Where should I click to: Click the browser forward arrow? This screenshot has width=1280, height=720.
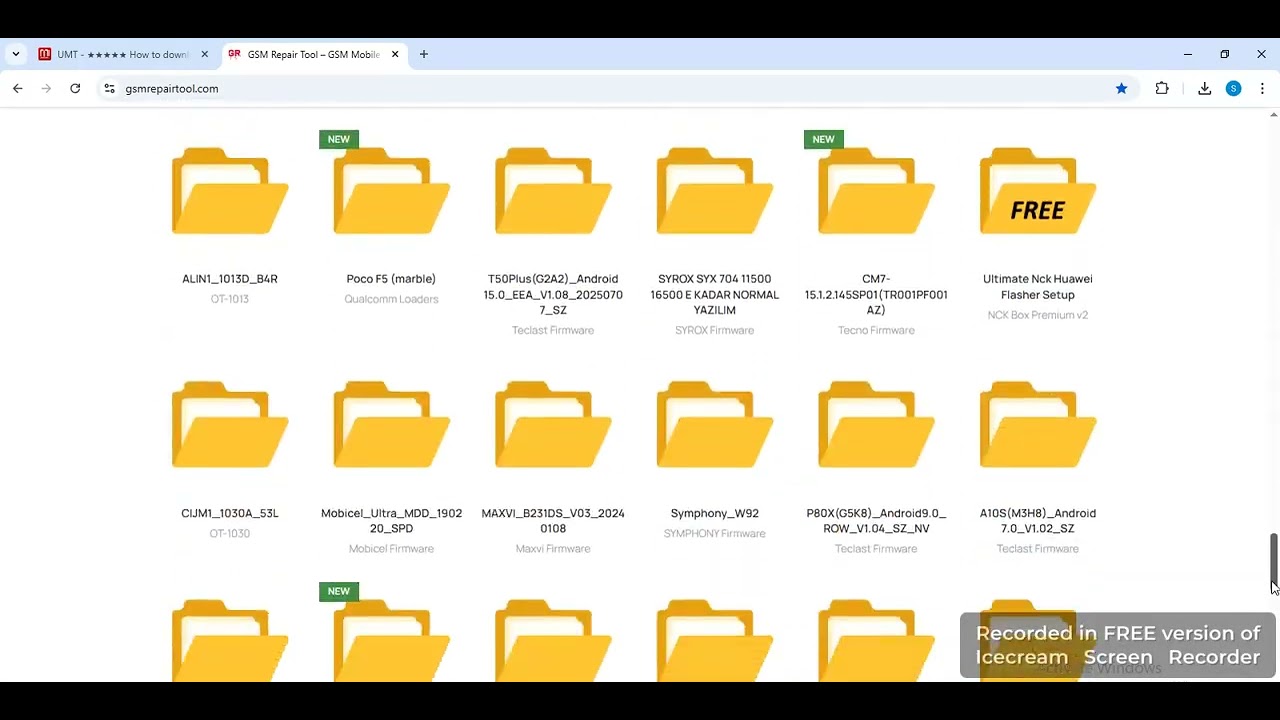46,88
